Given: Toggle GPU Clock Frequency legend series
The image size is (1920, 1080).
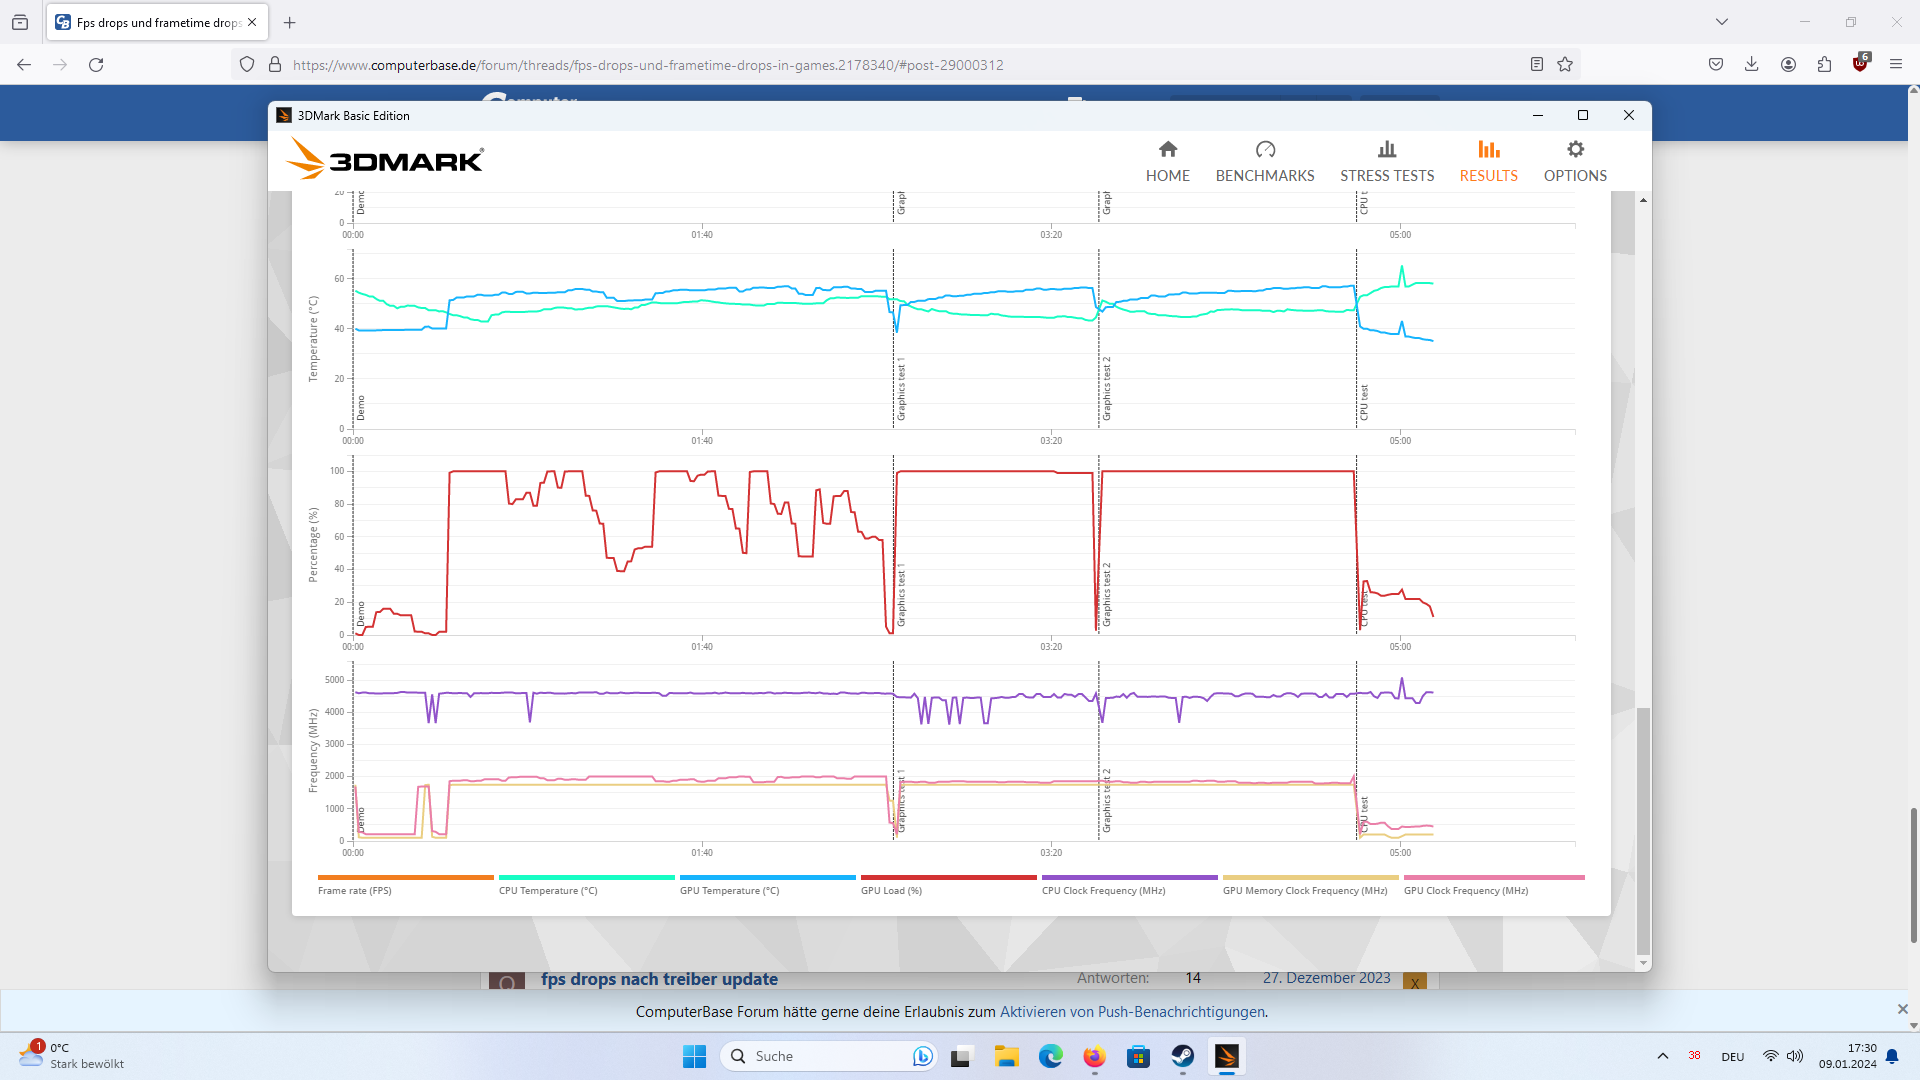Looking at the screenshot, I should point(1466,890).
